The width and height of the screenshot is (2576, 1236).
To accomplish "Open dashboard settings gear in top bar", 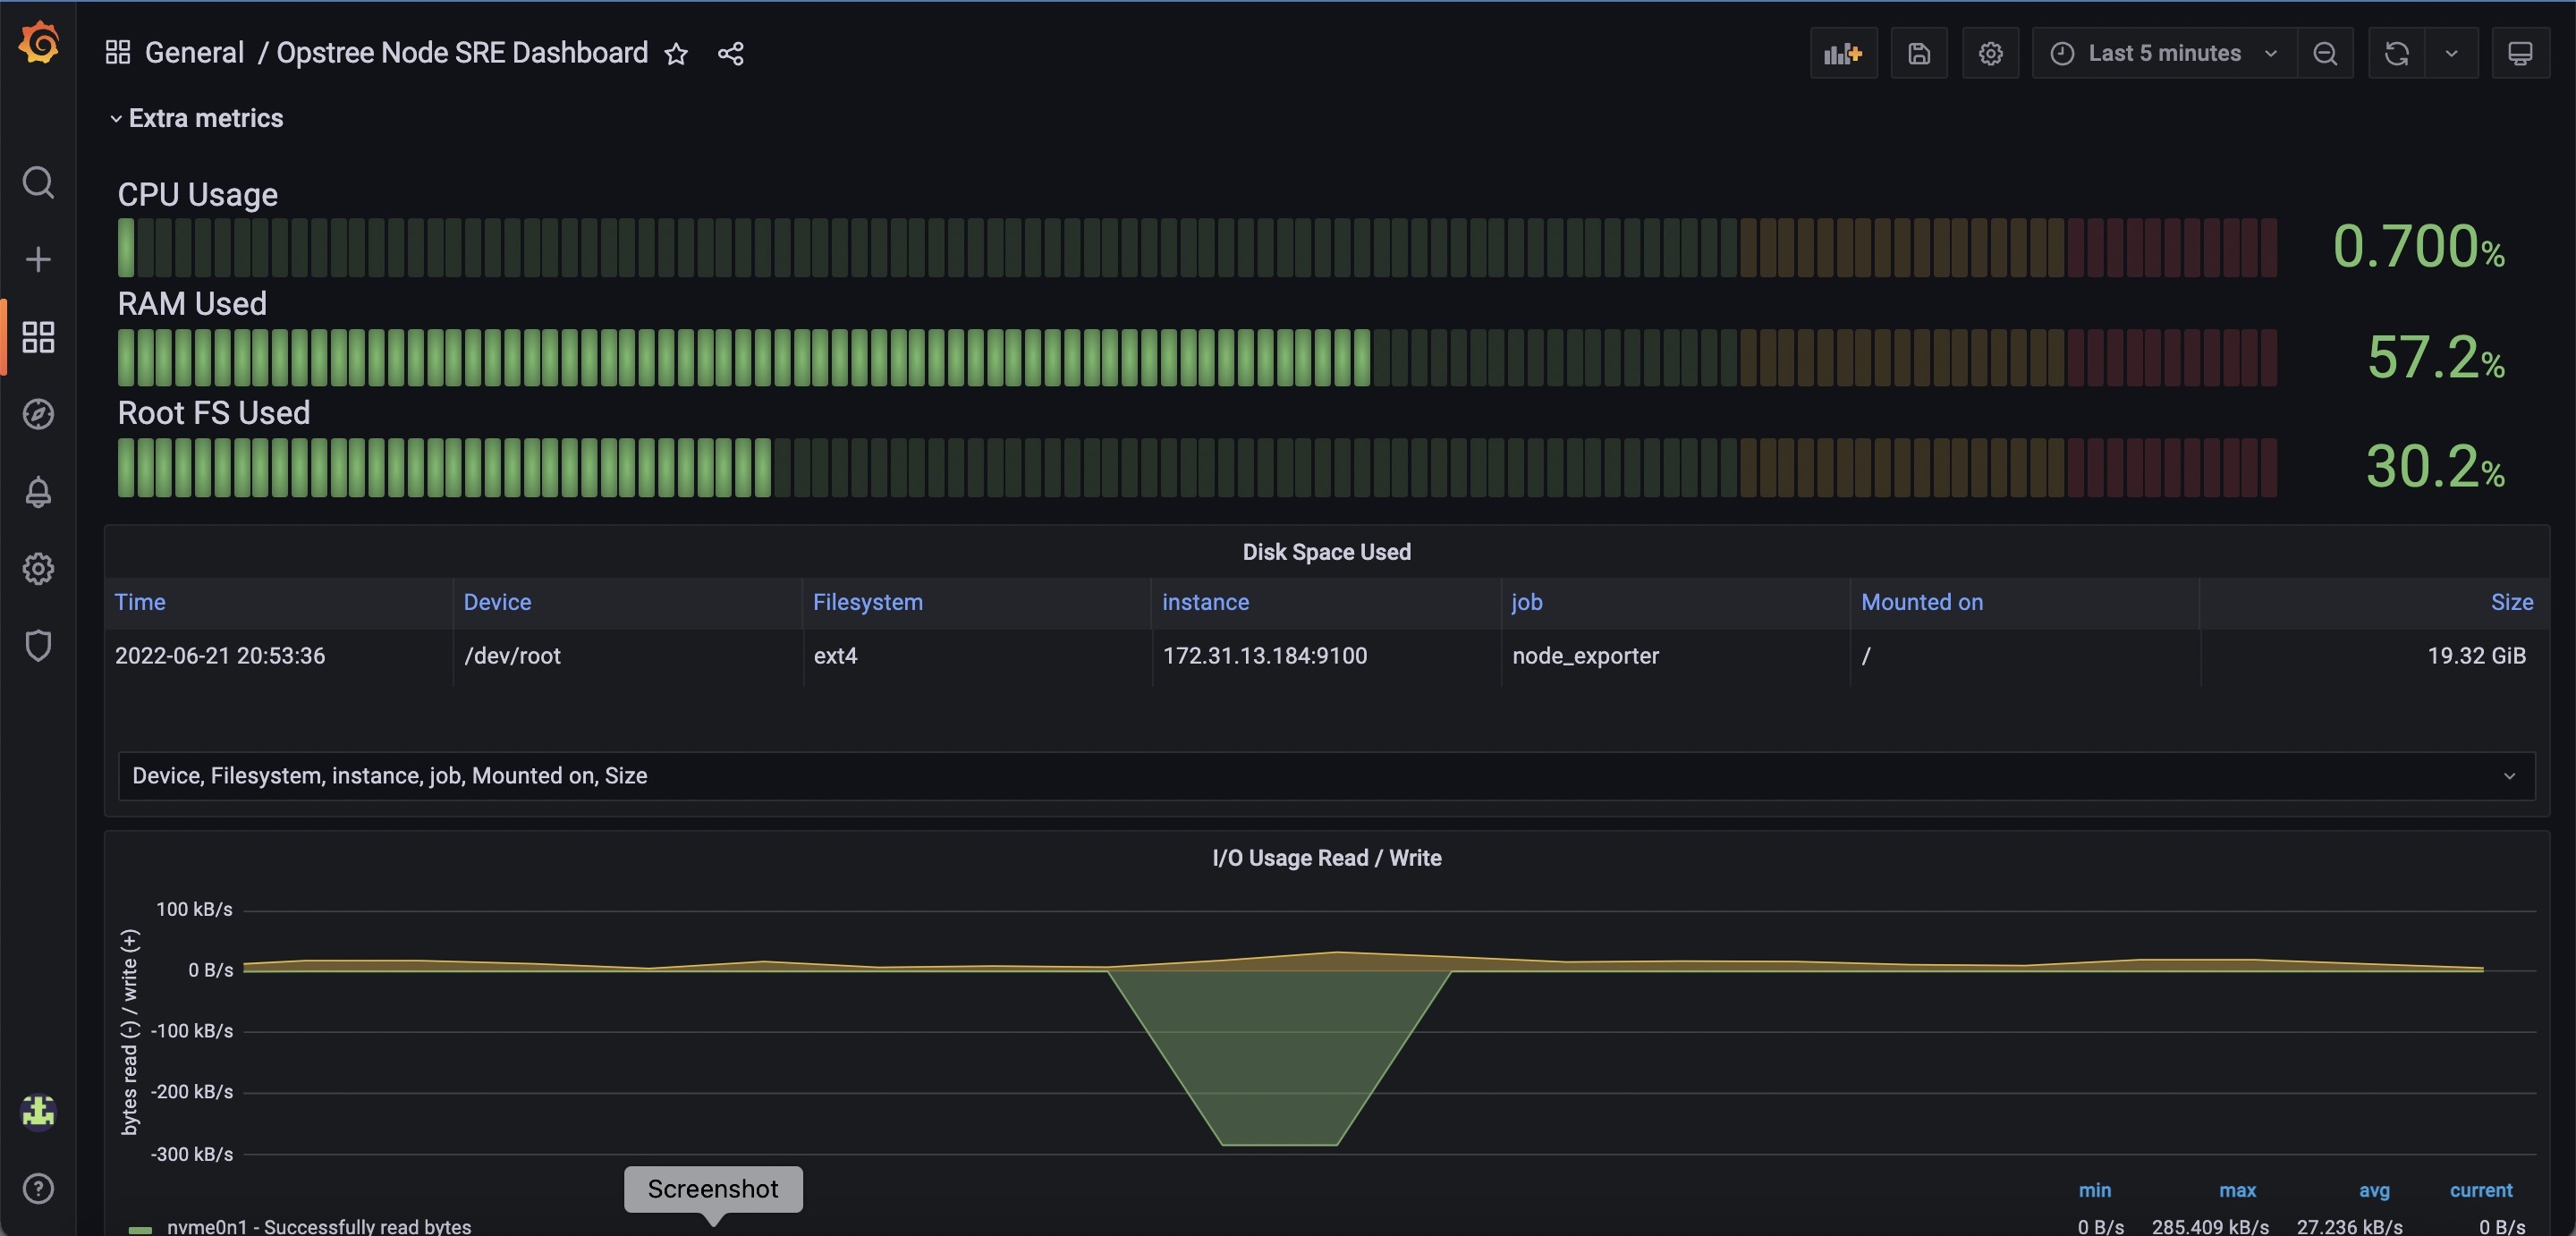I will [1990, 53].
